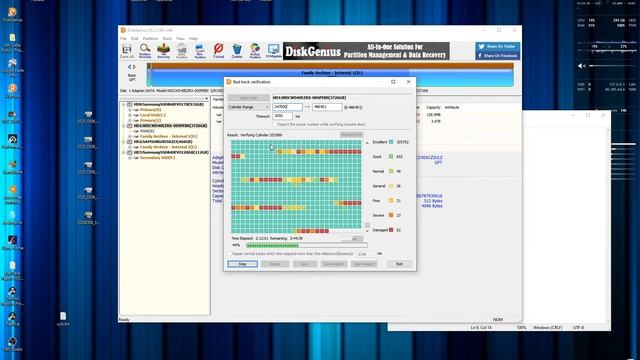
Task: Collapse the HD0 Samsung SSD tree node
Action: (x=124, y=104)
